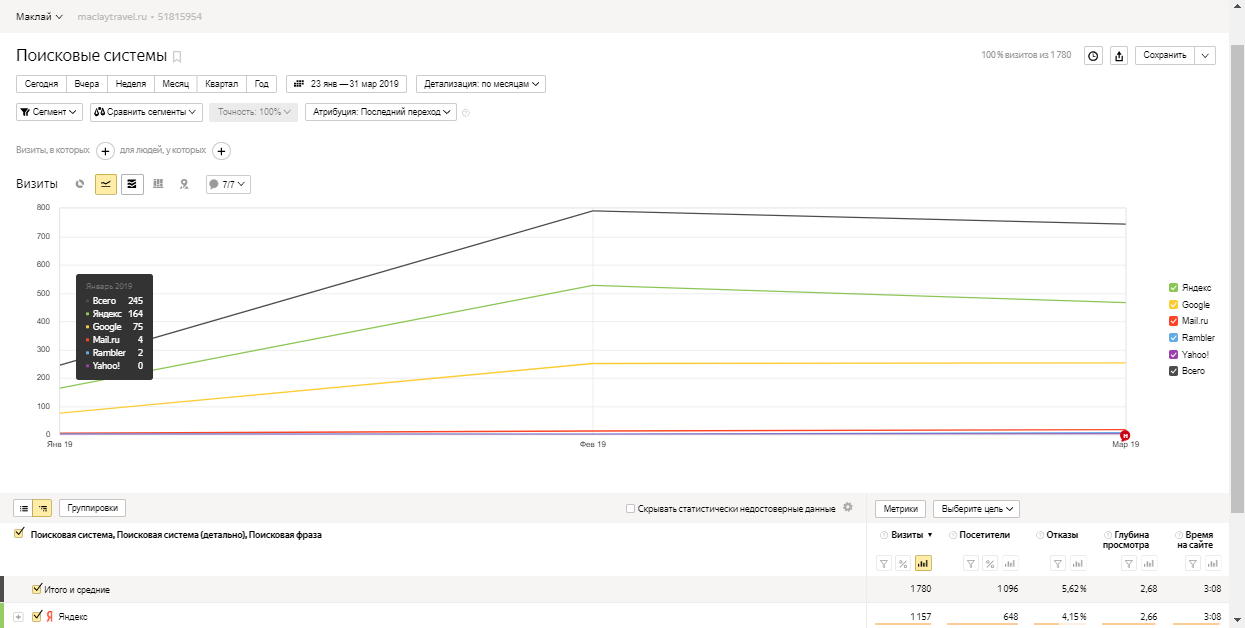Click the Mail.ru red legend swatch
The image size is (1245, 628).
tap(1174, 321)
